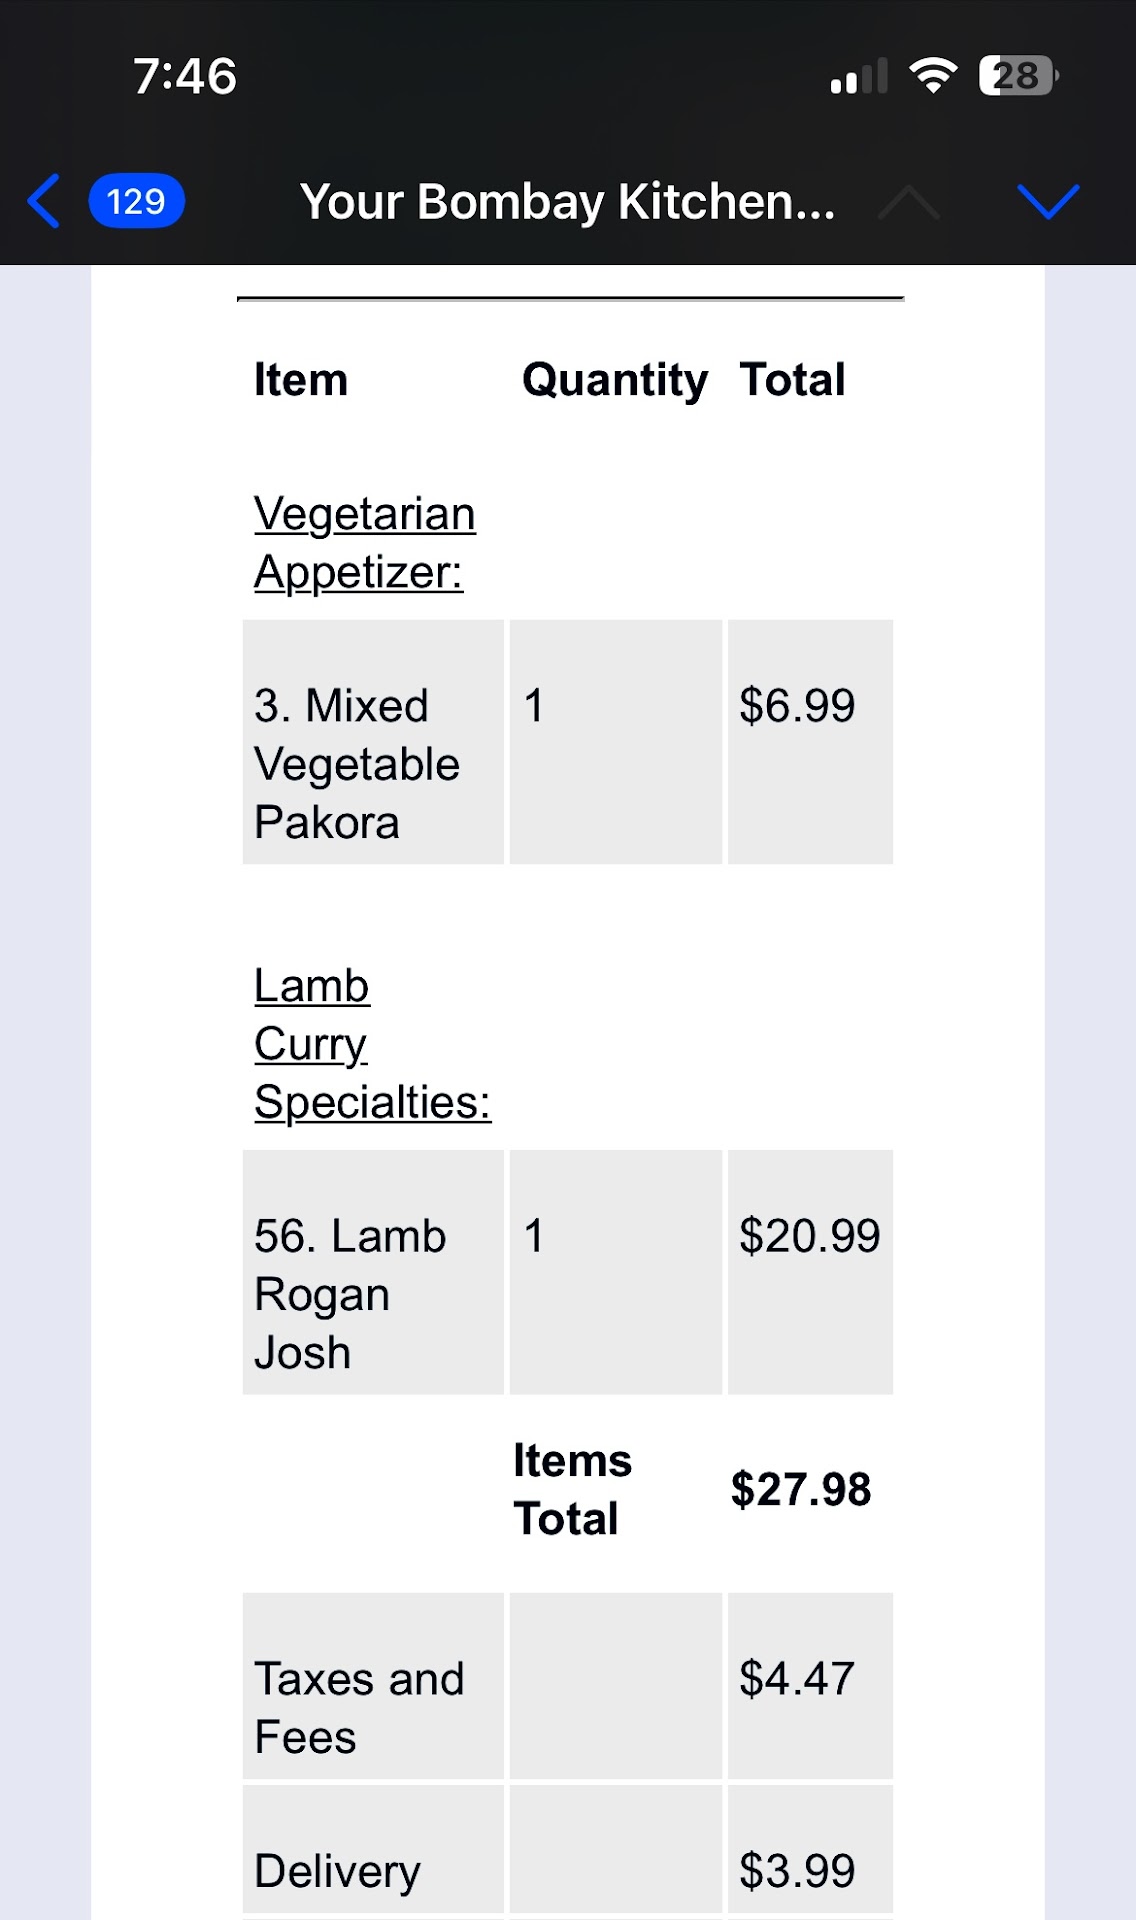The image size is (1136, 1920).
Task: Select the Lamb Rogan Josh item
Action: coord(350,1293)
